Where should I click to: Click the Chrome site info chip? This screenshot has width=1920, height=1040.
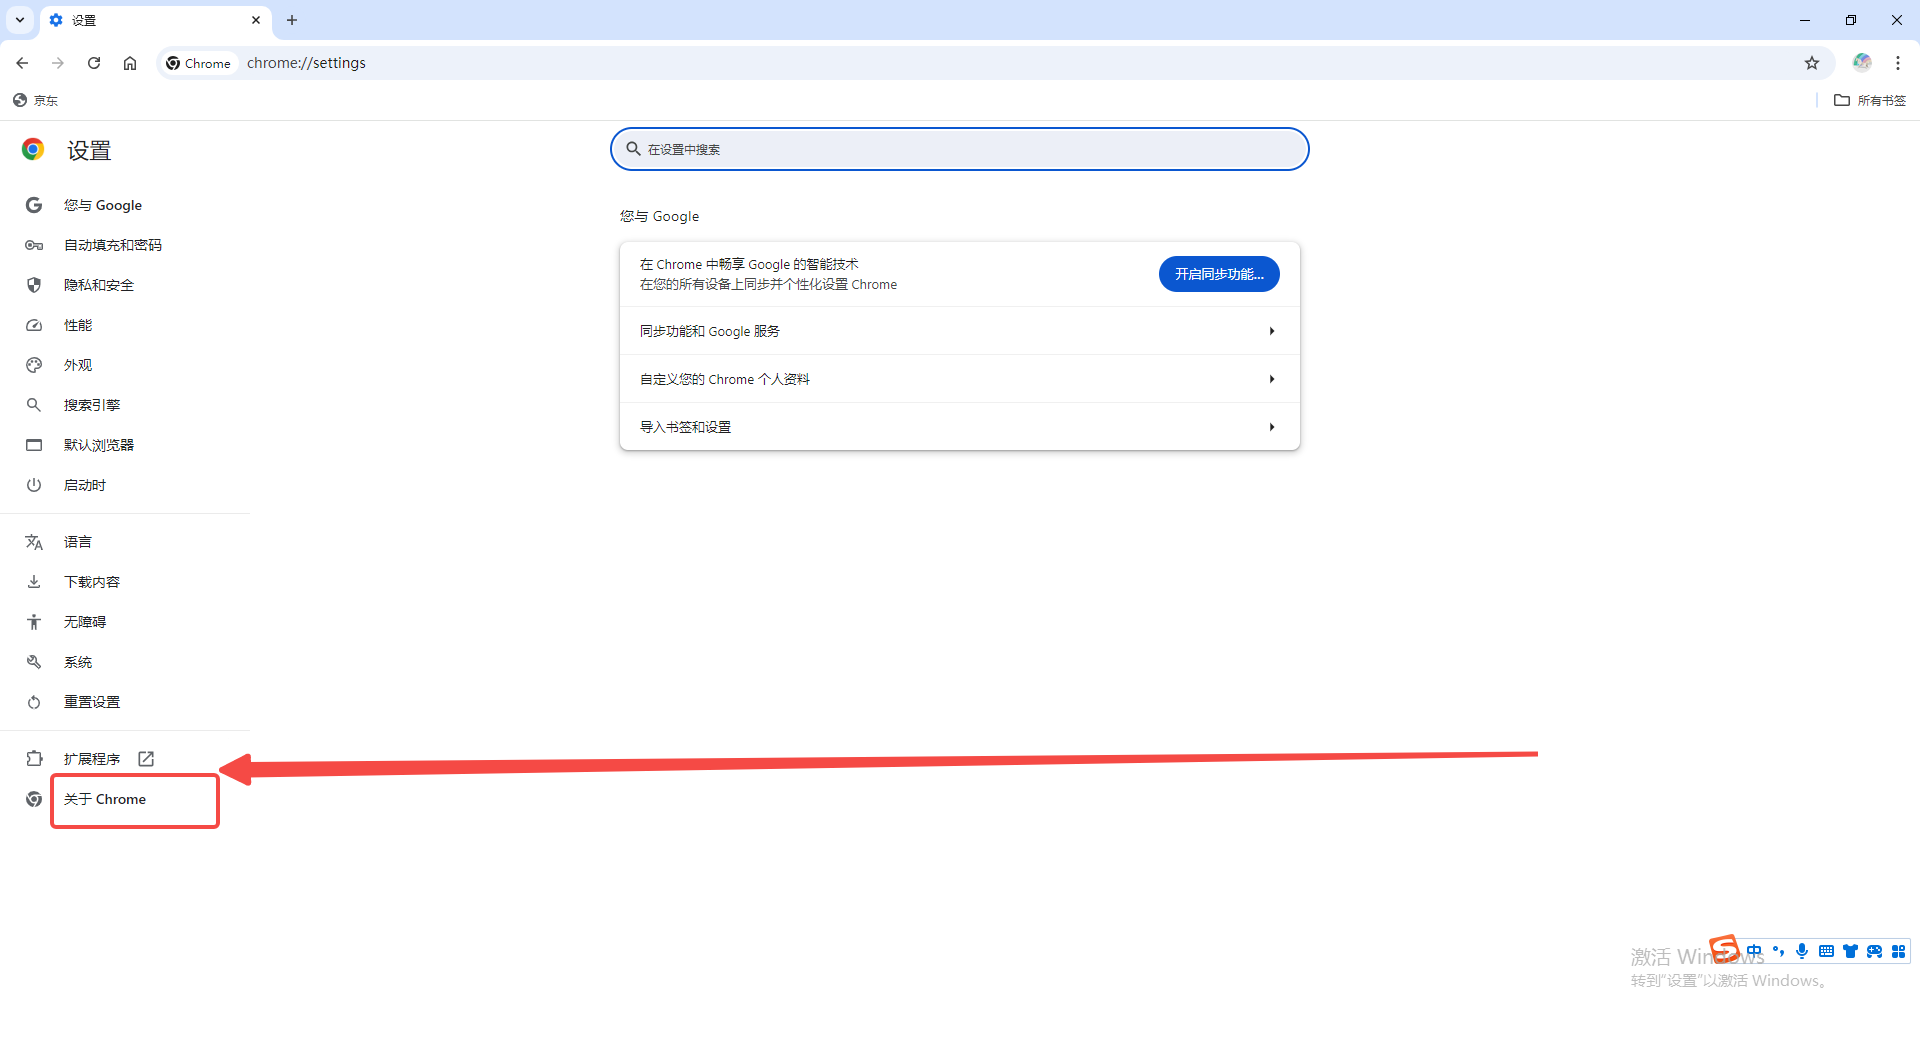click(199, 63)
